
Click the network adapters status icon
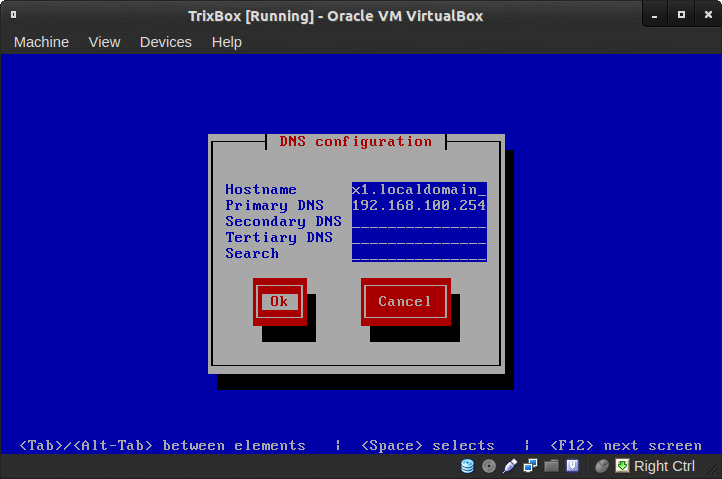click(530, 466)
